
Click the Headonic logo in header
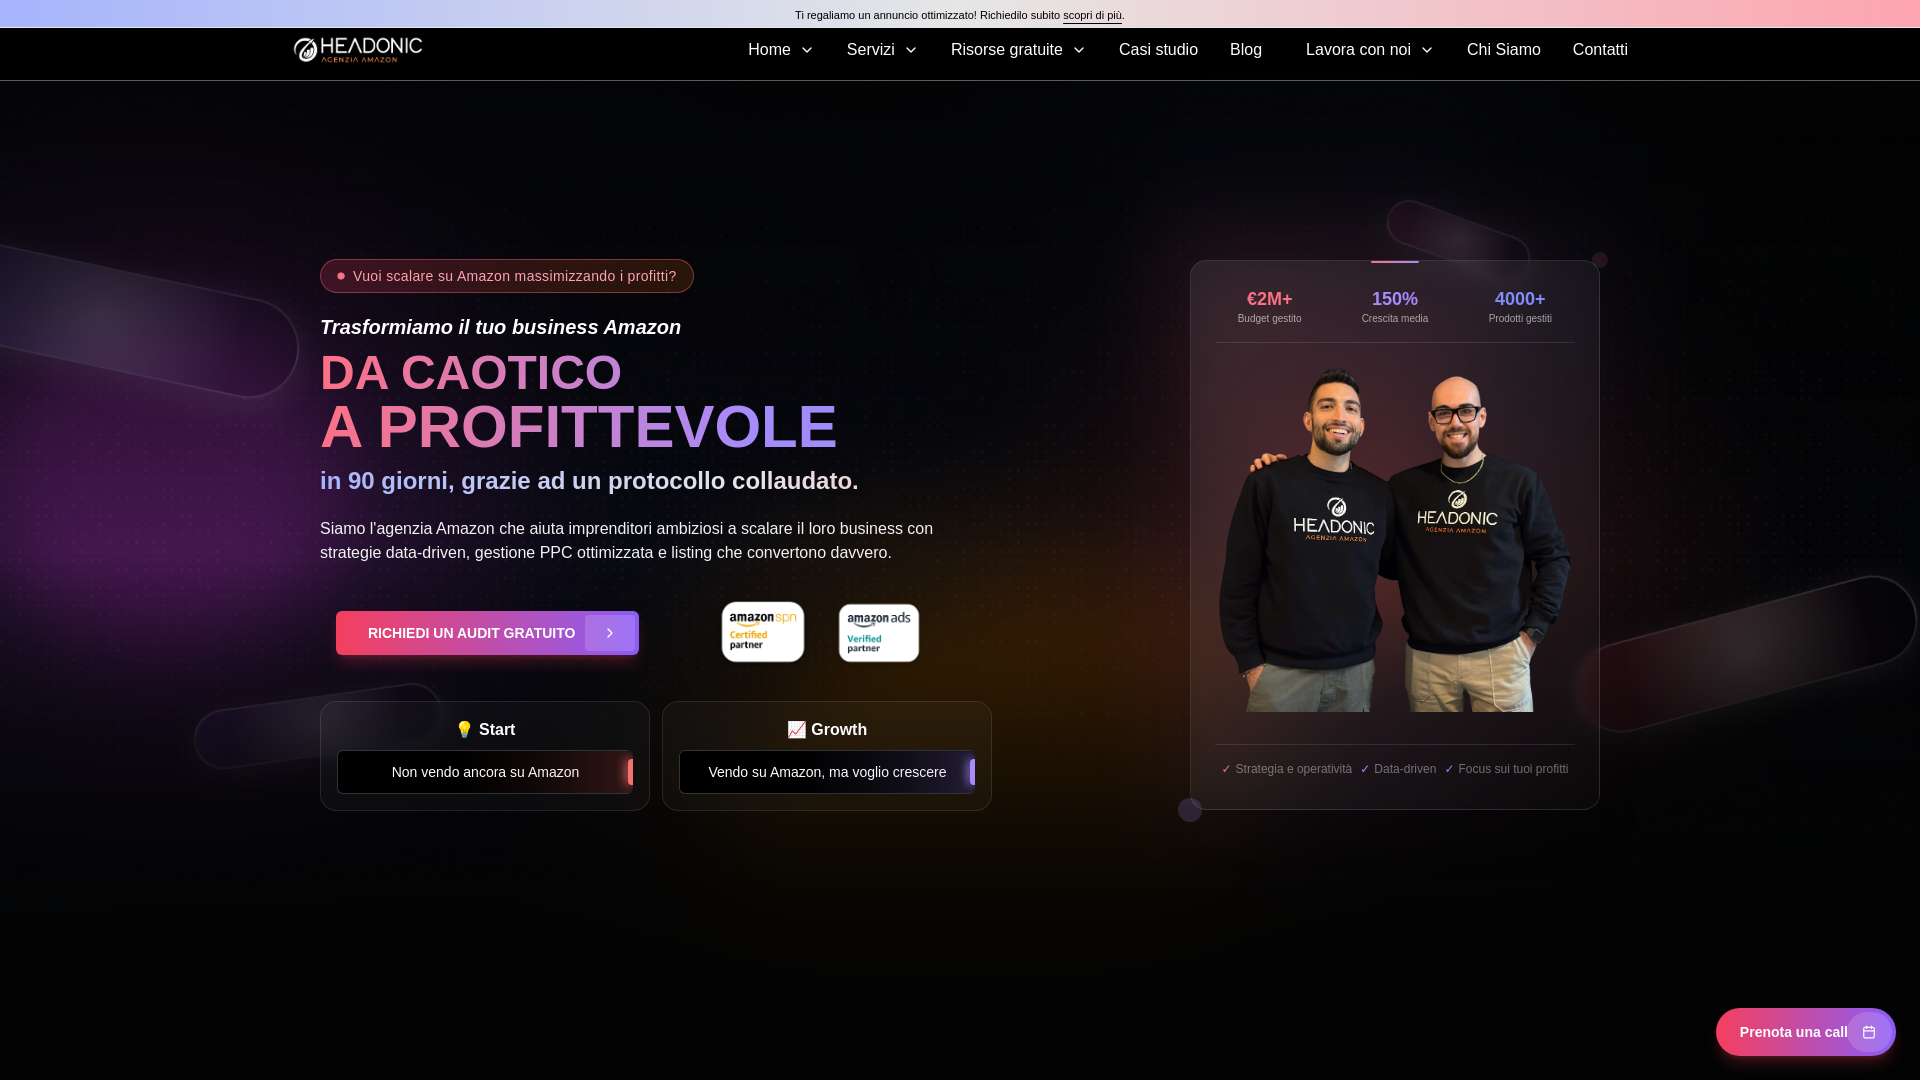(x=357, y=50)
